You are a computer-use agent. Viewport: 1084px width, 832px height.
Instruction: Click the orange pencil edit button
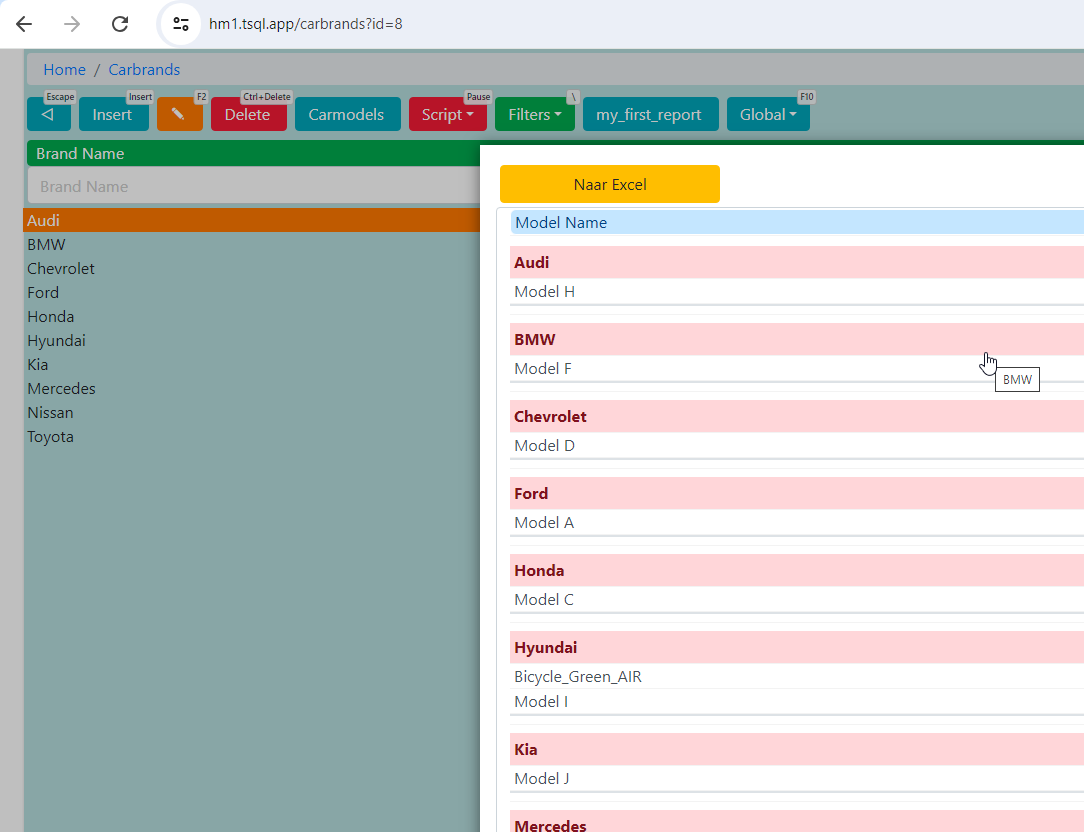pos(180,114)
